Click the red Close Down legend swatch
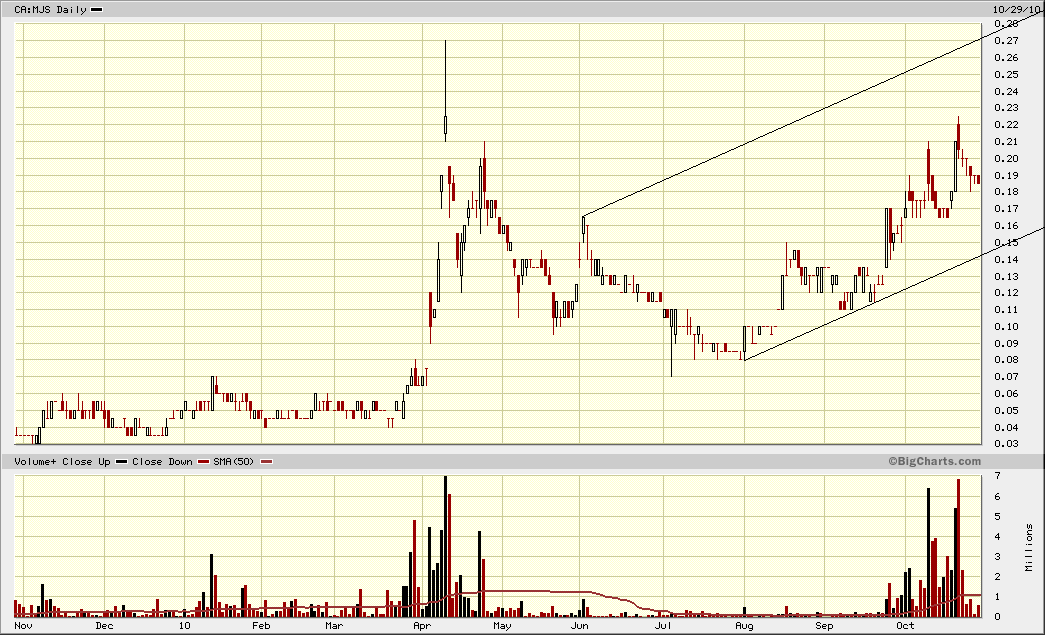 [x=203, y=461]
